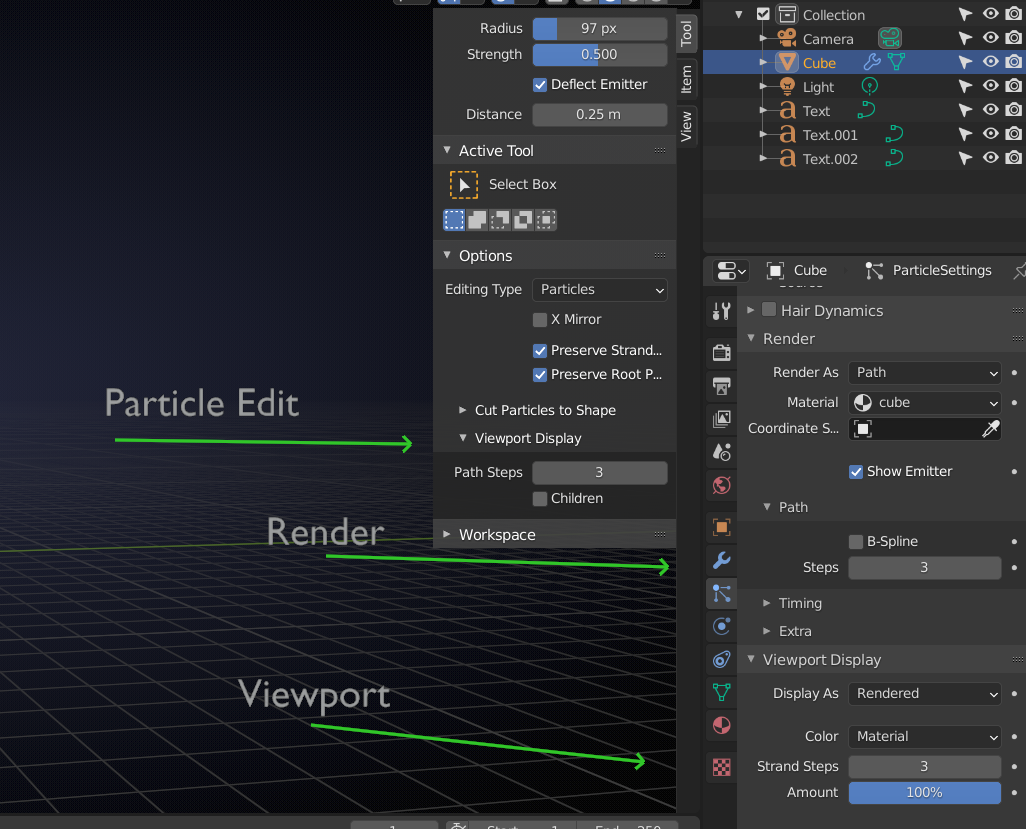Open the Object properties tab icon
This screenshot has width=1026, height=829.
721,527
